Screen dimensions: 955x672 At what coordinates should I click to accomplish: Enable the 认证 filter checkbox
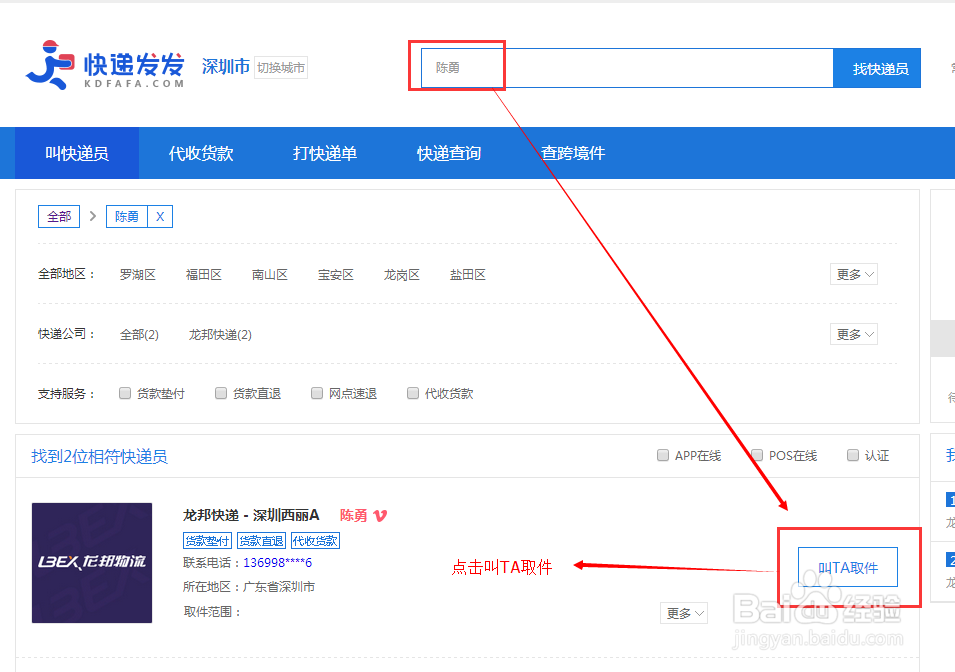[852, 455]
